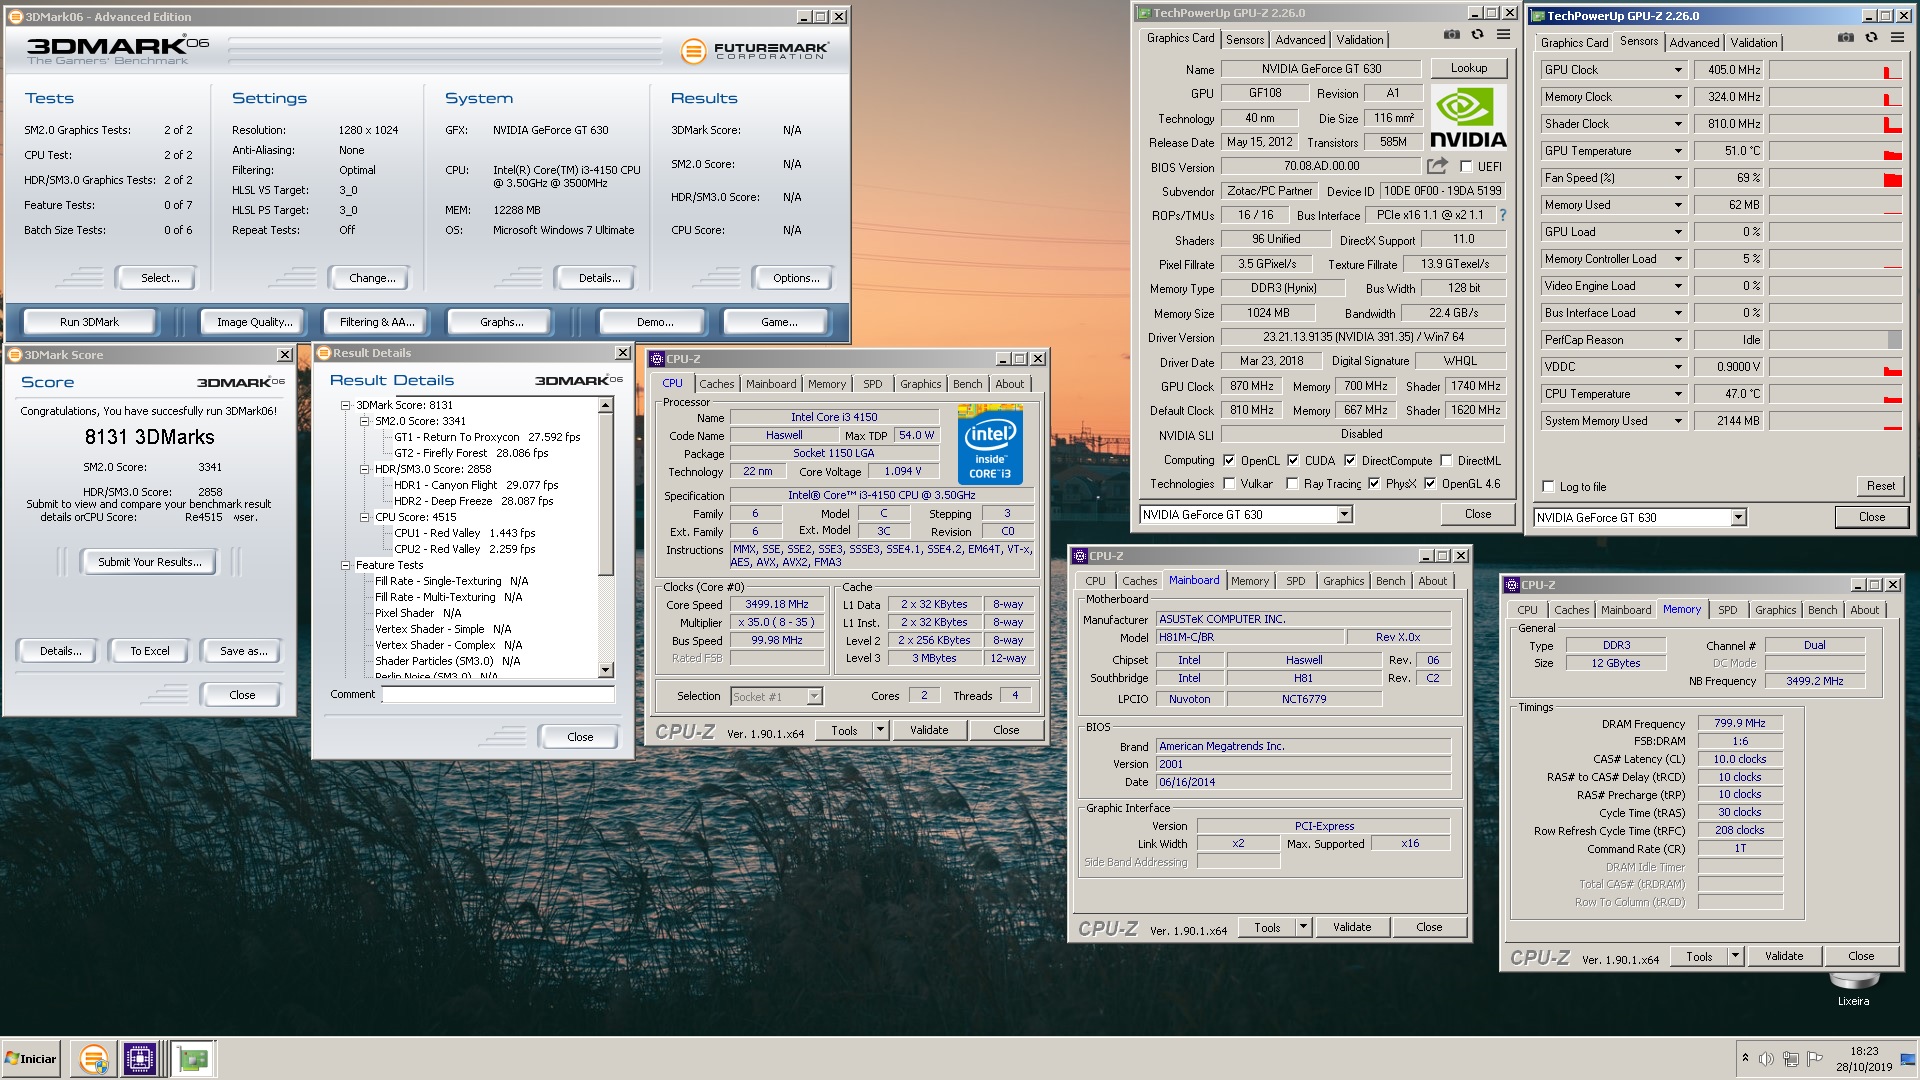Toggle the OpenCL checkbox
Viewport: 1920px width, 1080px height.
tap(1229, 461)
